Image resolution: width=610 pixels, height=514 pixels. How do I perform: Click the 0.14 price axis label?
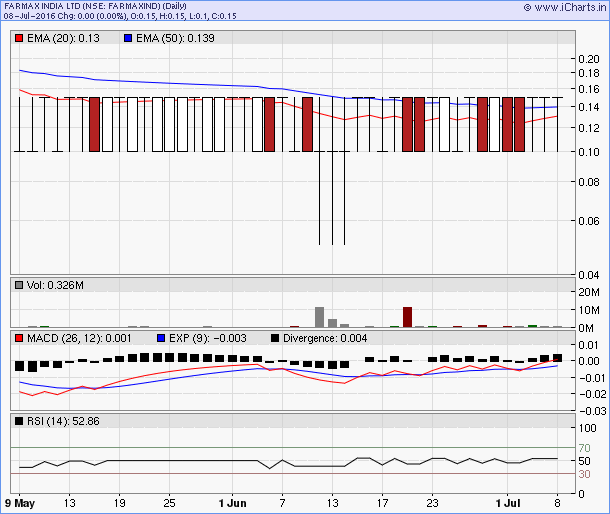pos(589,107)
